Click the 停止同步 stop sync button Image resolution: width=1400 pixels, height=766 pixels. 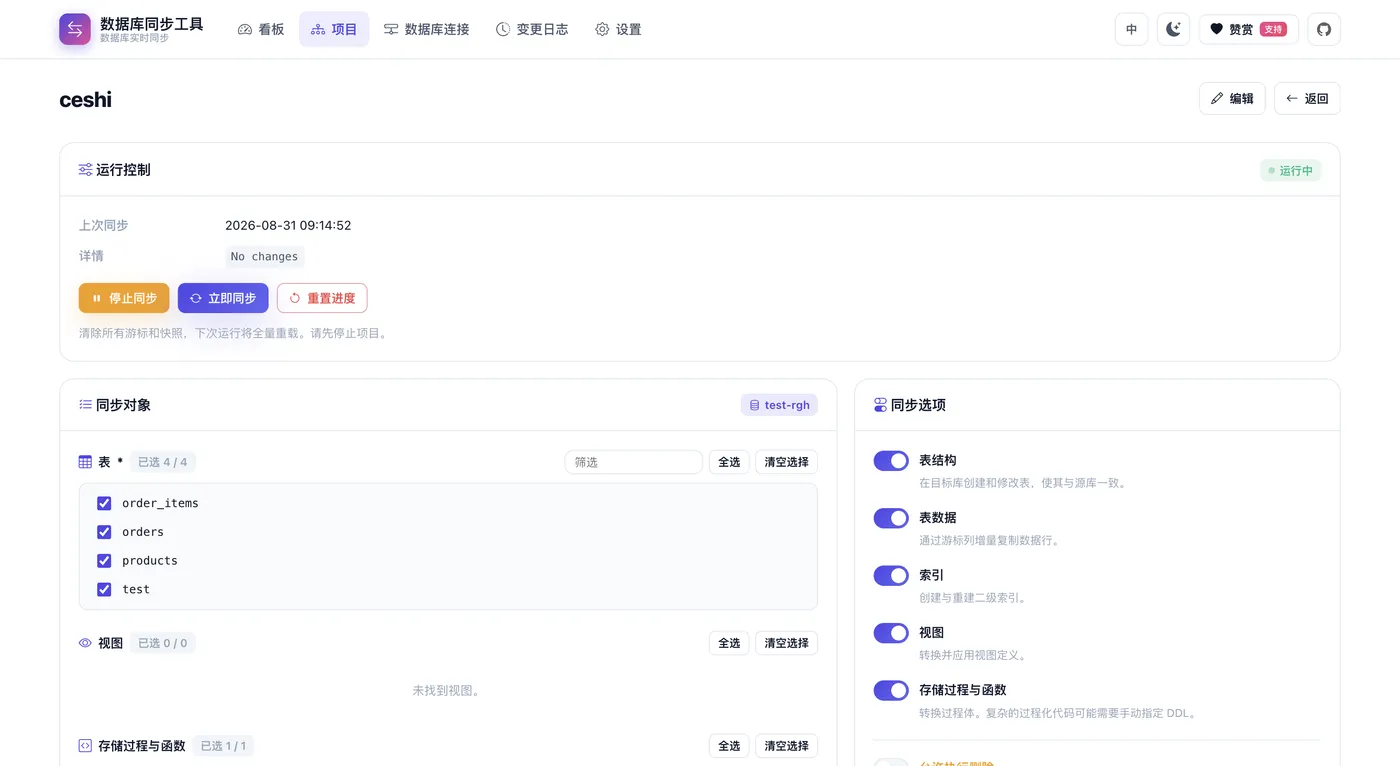point(124,298)
